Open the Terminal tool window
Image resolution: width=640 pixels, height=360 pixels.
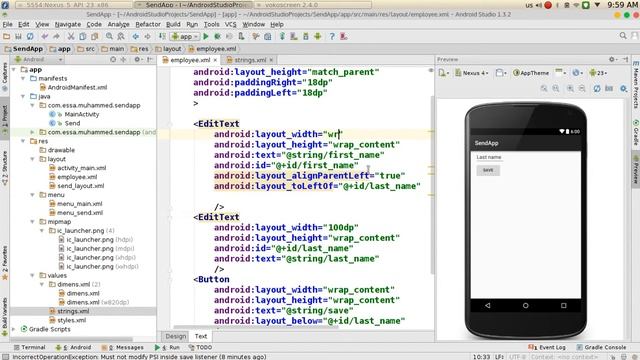click(29, 347)
